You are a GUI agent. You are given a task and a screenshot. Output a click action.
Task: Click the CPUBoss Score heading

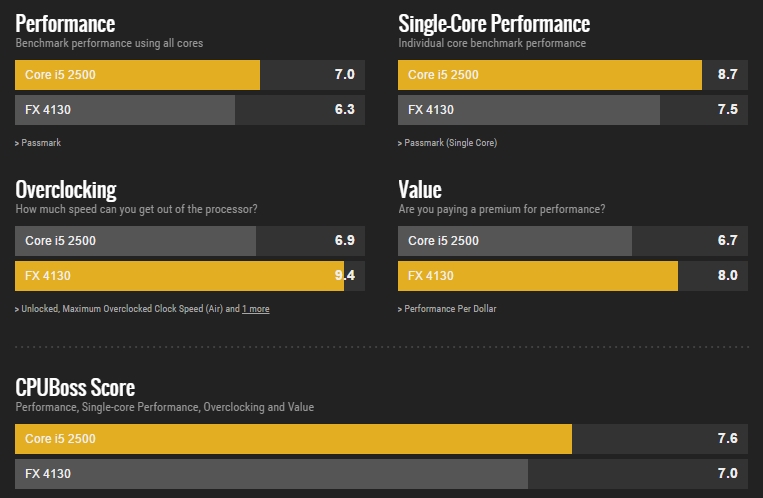[x=75, y=387]
